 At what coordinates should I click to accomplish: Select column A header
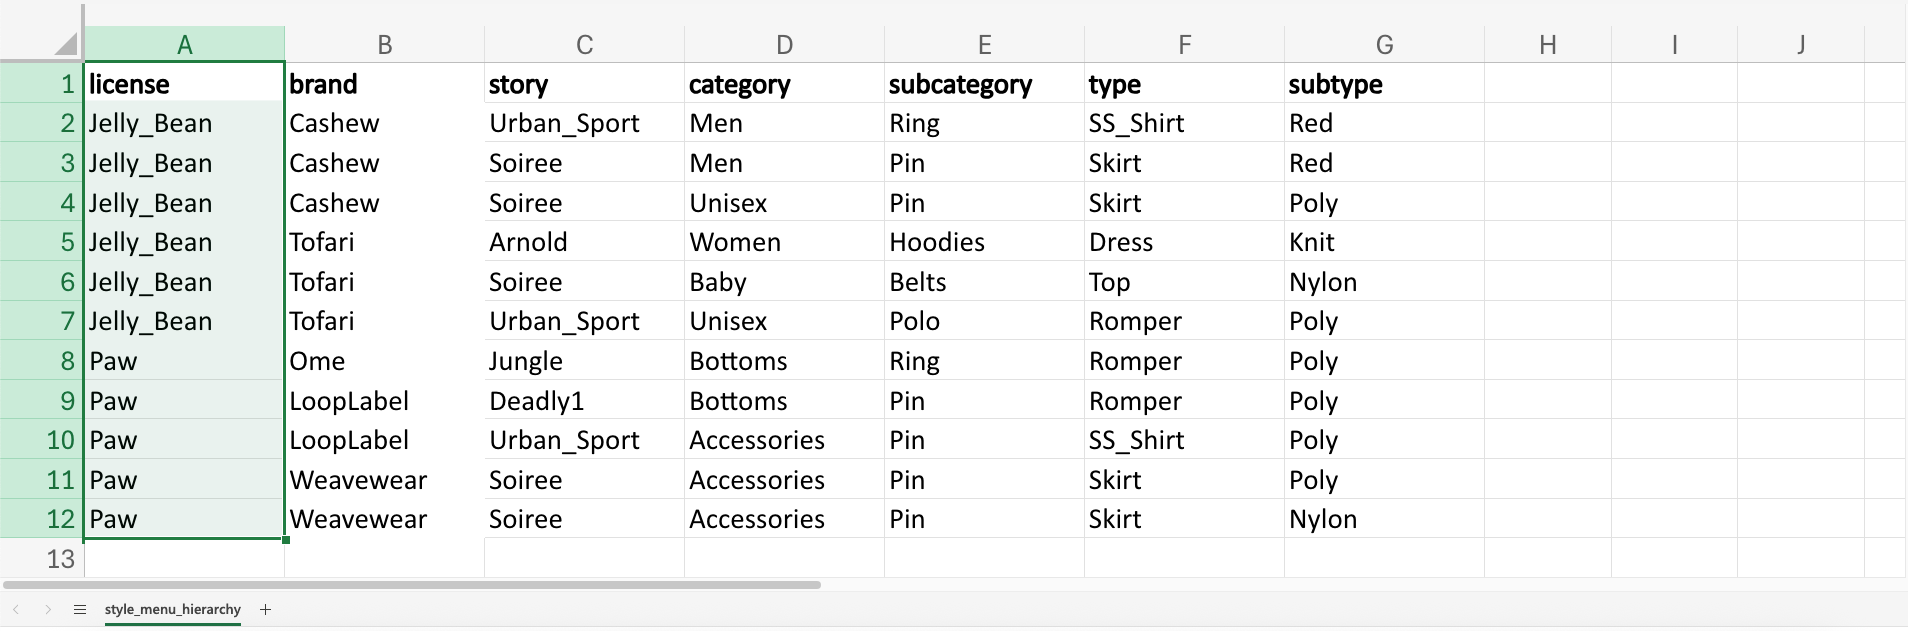(x=184, y=44)
